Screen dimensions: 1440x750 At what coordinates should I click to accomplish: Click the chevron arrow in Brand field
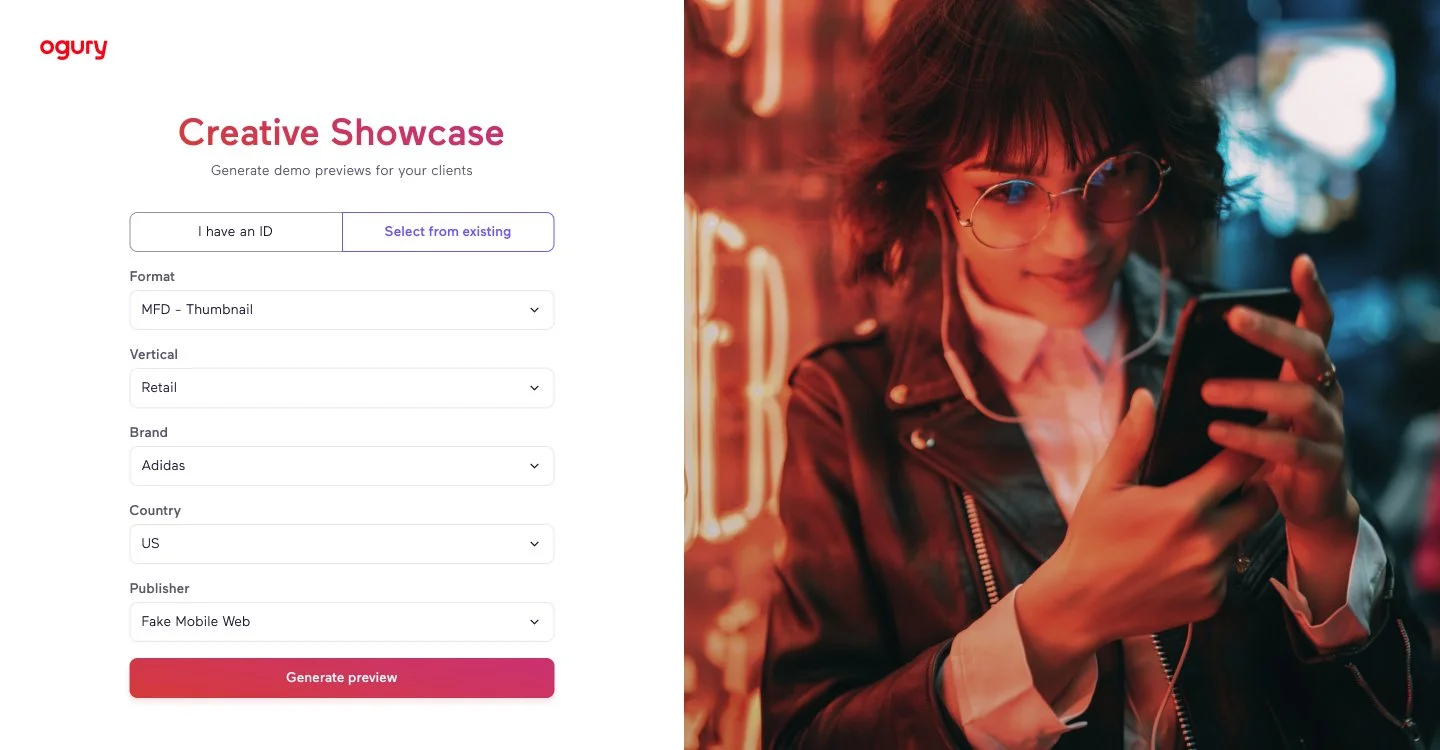click(x=534, y=466)
